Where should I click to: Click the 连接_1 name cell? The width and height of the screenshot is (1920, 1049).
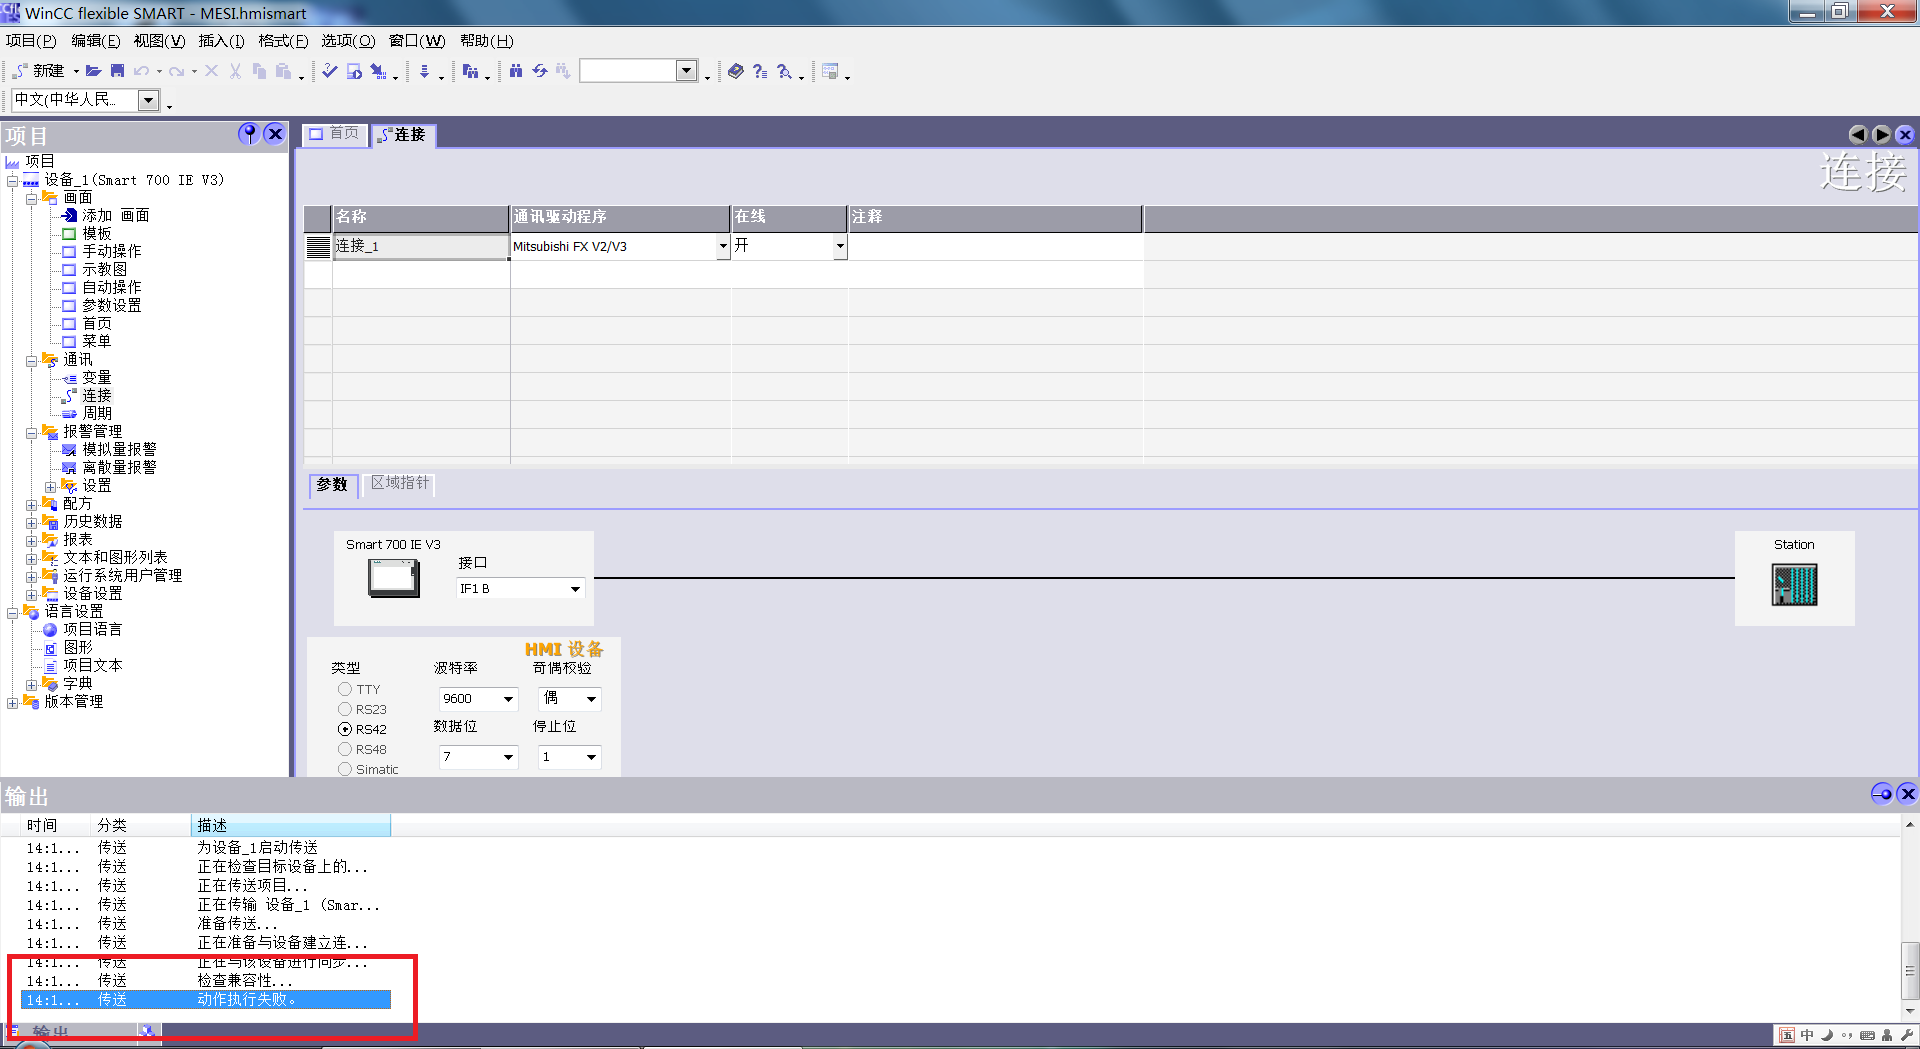(420, 246)
